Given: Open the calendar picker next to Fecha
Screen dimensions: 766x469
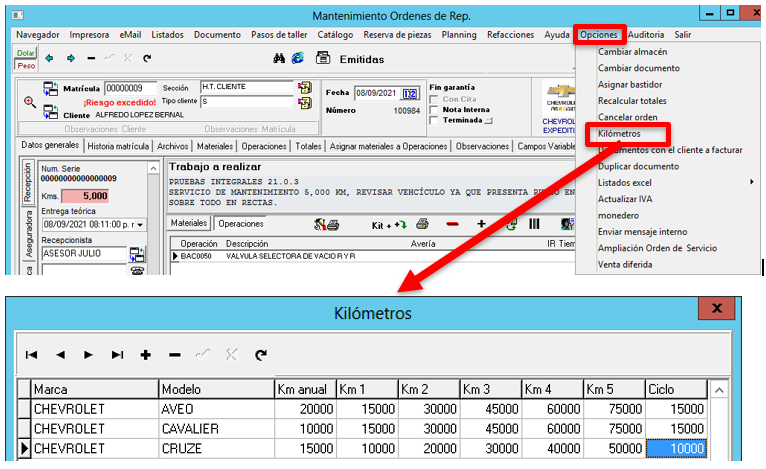Looking at the screenshot, I should [409, 94].
